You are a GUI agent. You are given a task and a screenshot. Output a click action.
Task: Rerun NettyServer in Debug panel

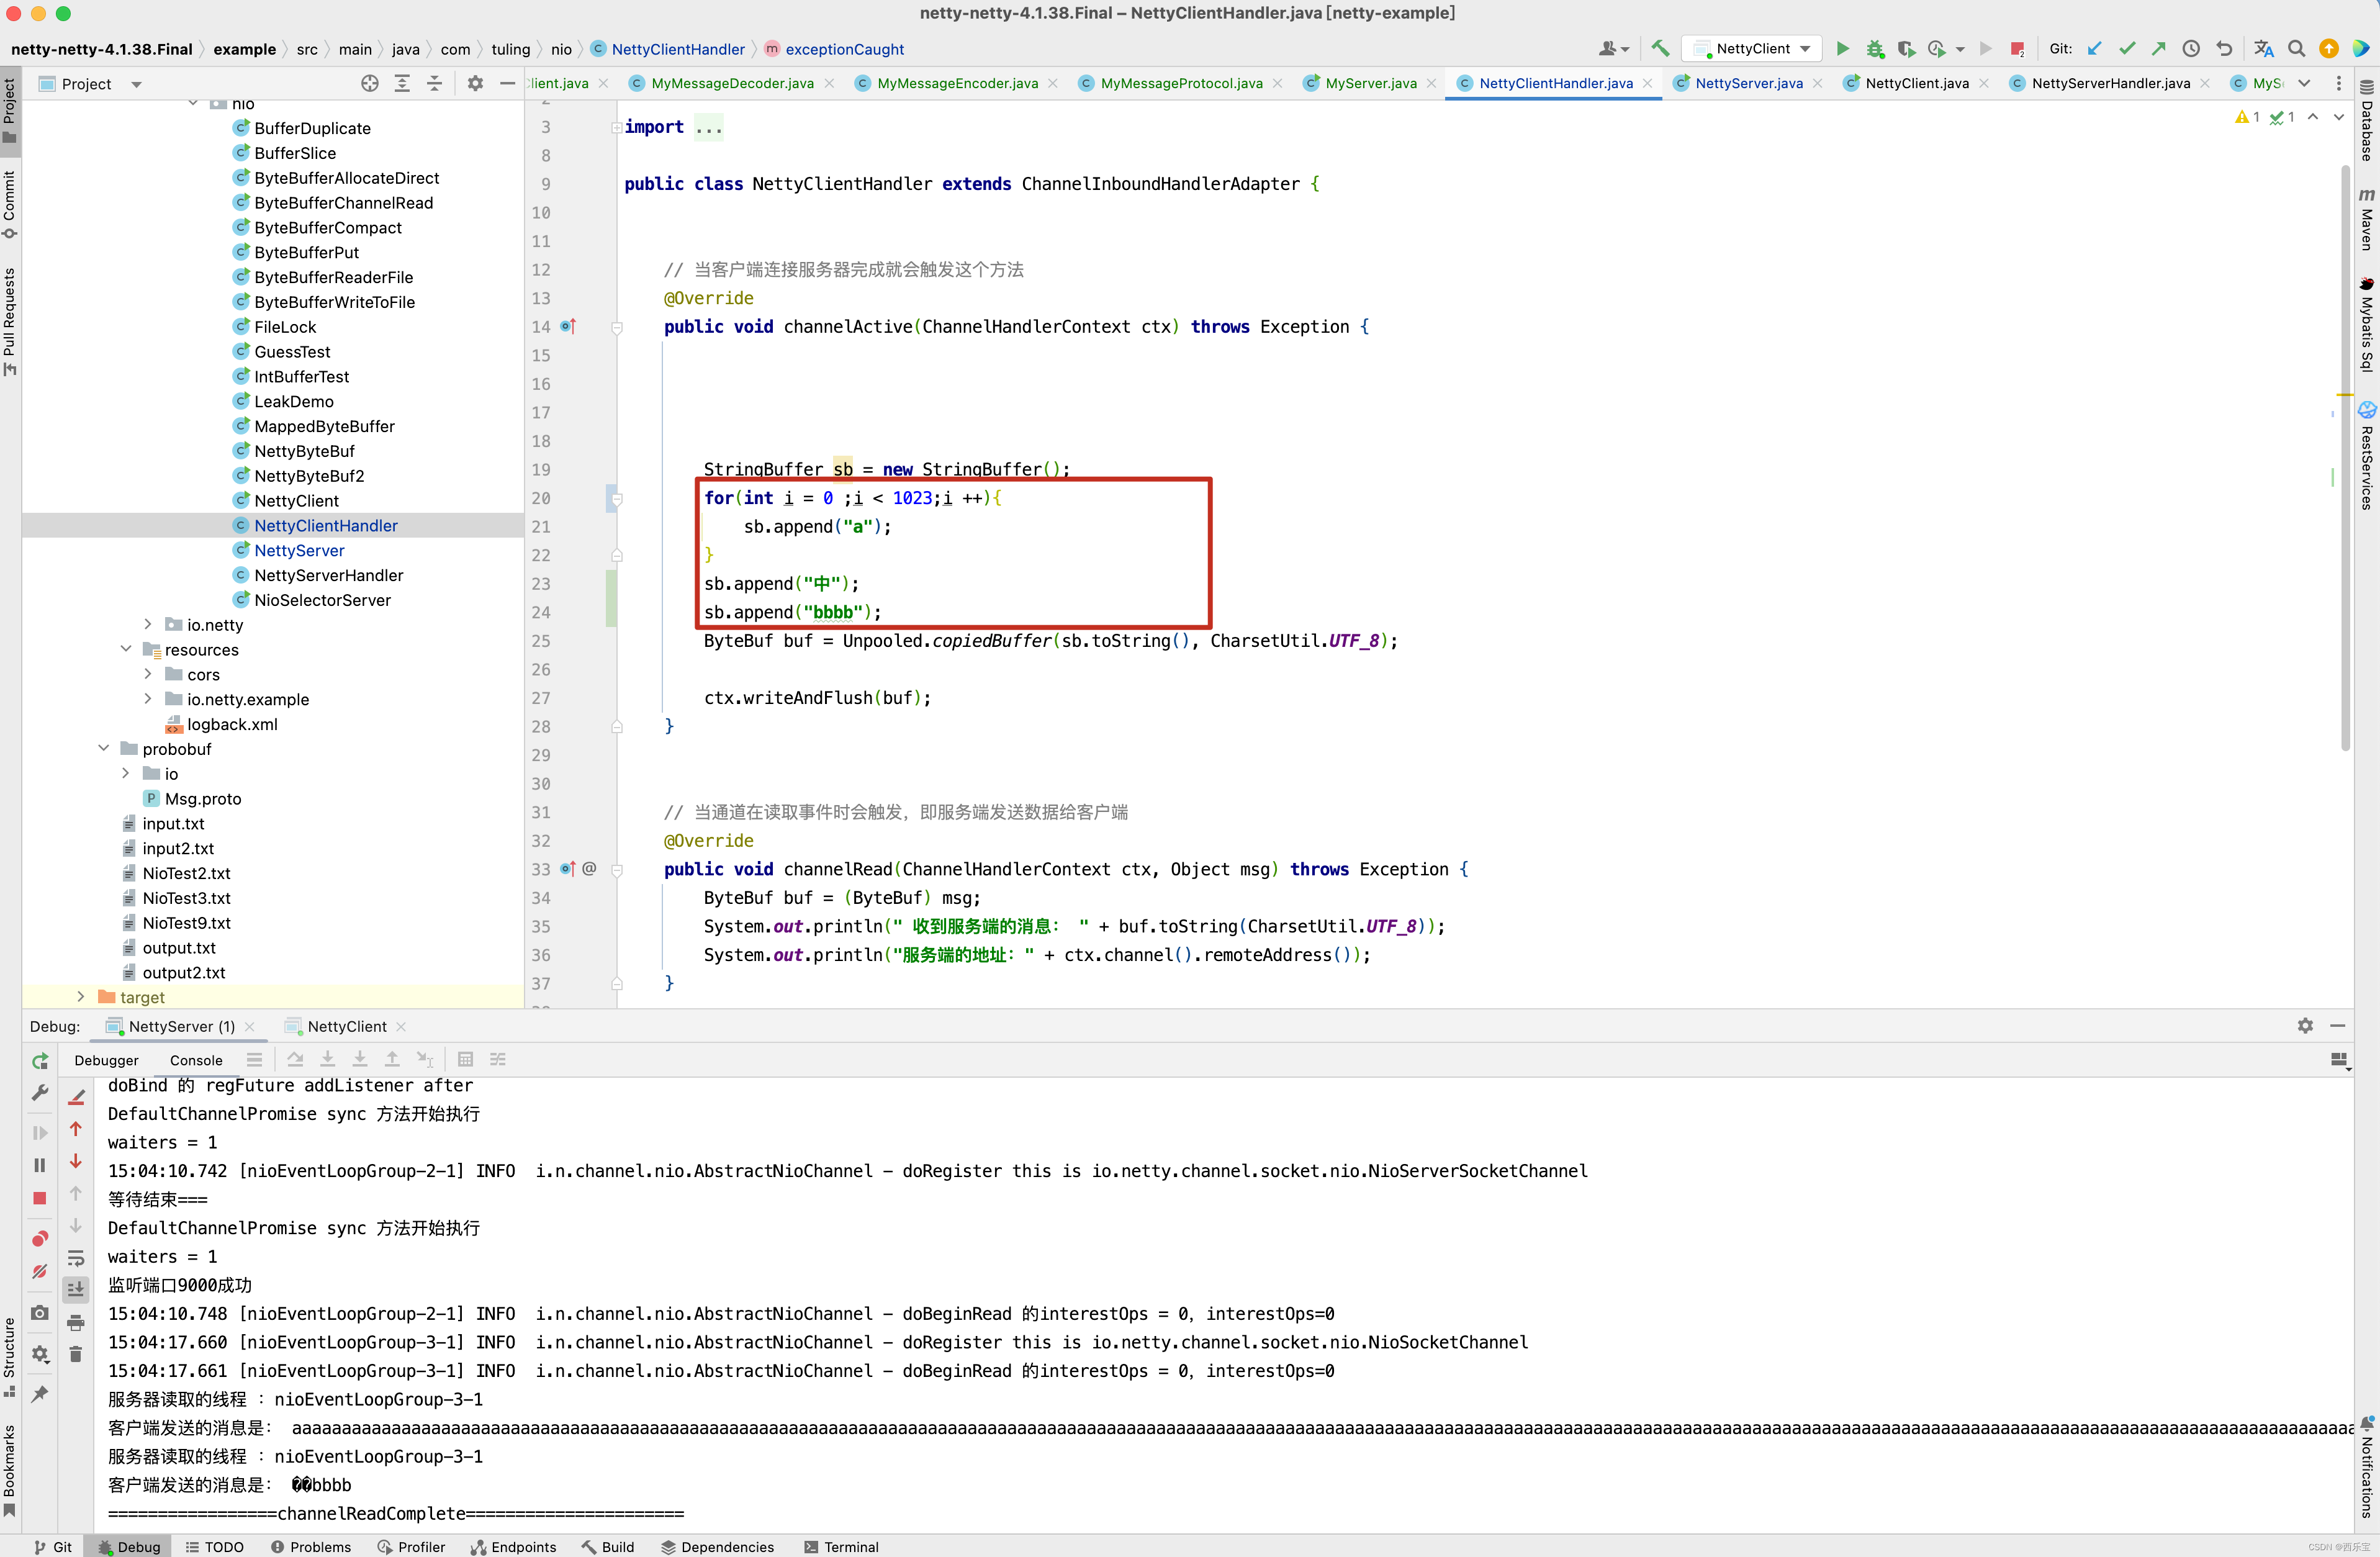[x=40, y=1061]
